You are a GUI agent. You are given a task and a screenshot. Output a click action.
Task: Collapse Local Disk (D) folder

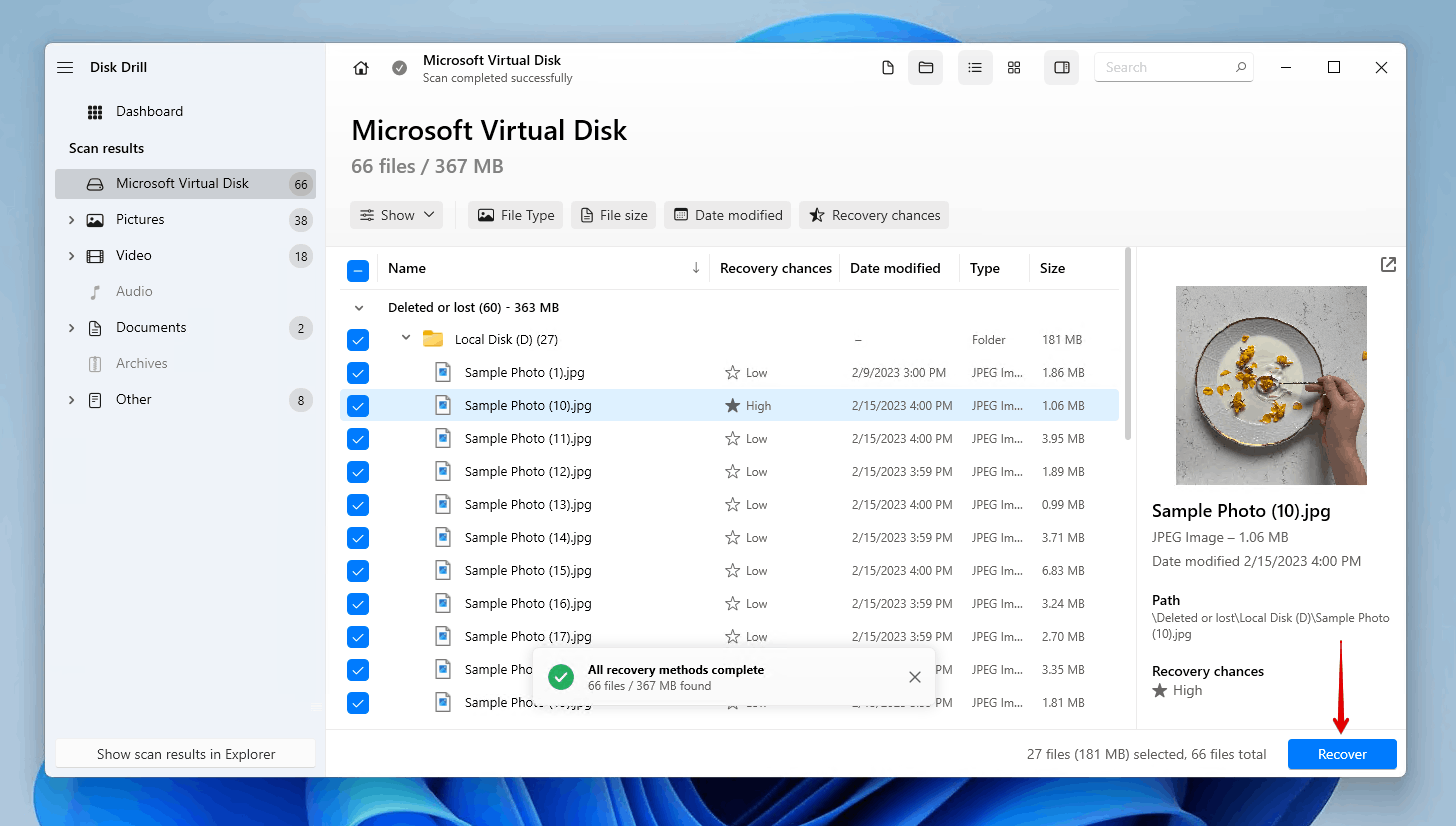click(x=406, y=339)
